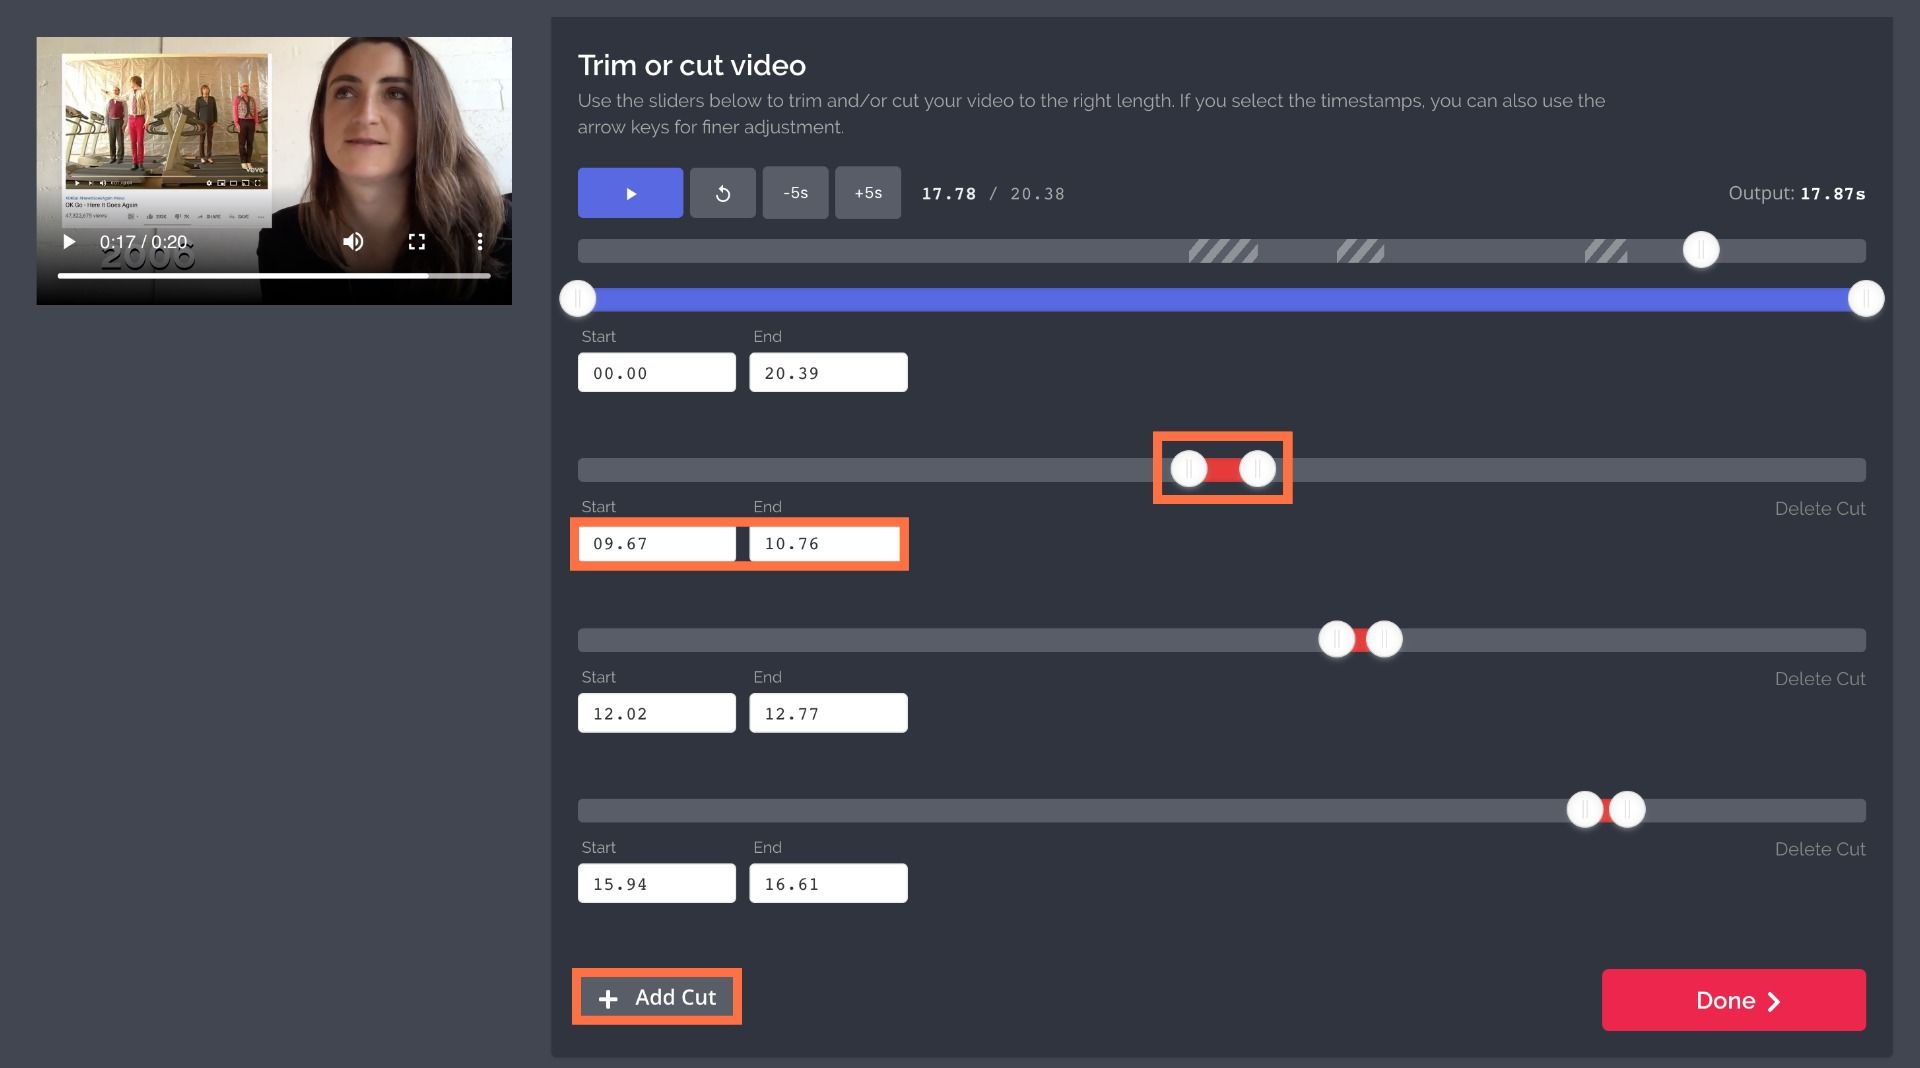Click the red Done button
Screen dimensions: 1920x1068
point(1733,1000)
